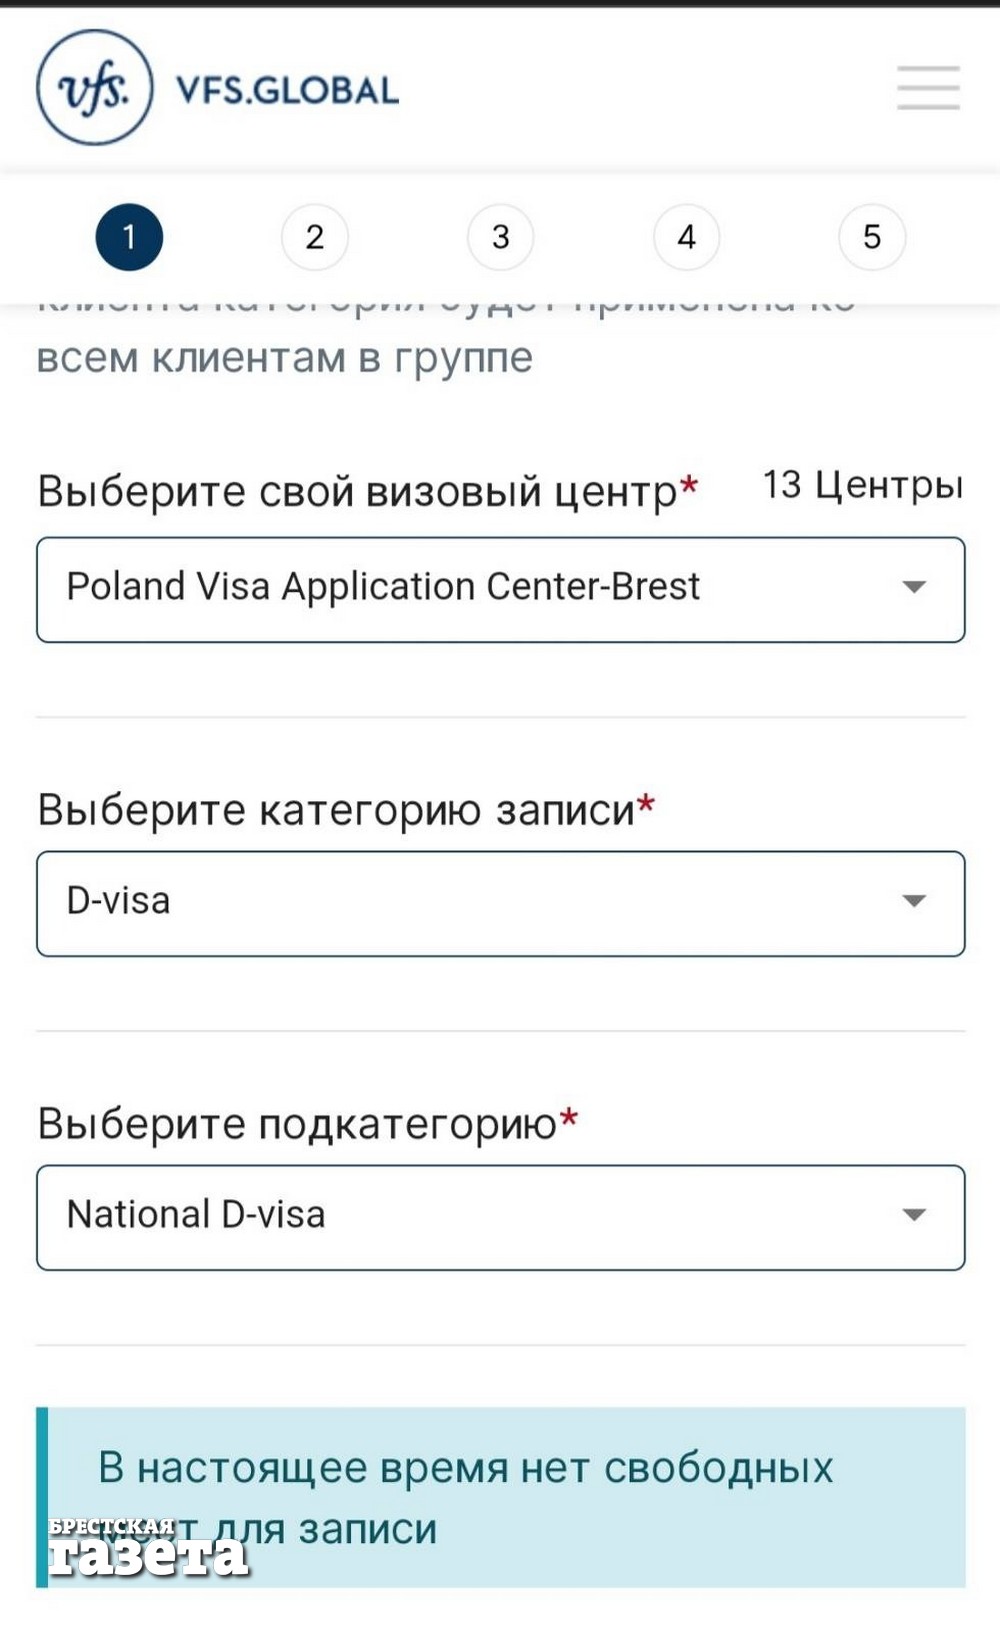Image resolution: width=1000 pixels, height=1633 pixels.
Task: Click the VFS.GLOBAL wordmark
Action: (288, 90)
